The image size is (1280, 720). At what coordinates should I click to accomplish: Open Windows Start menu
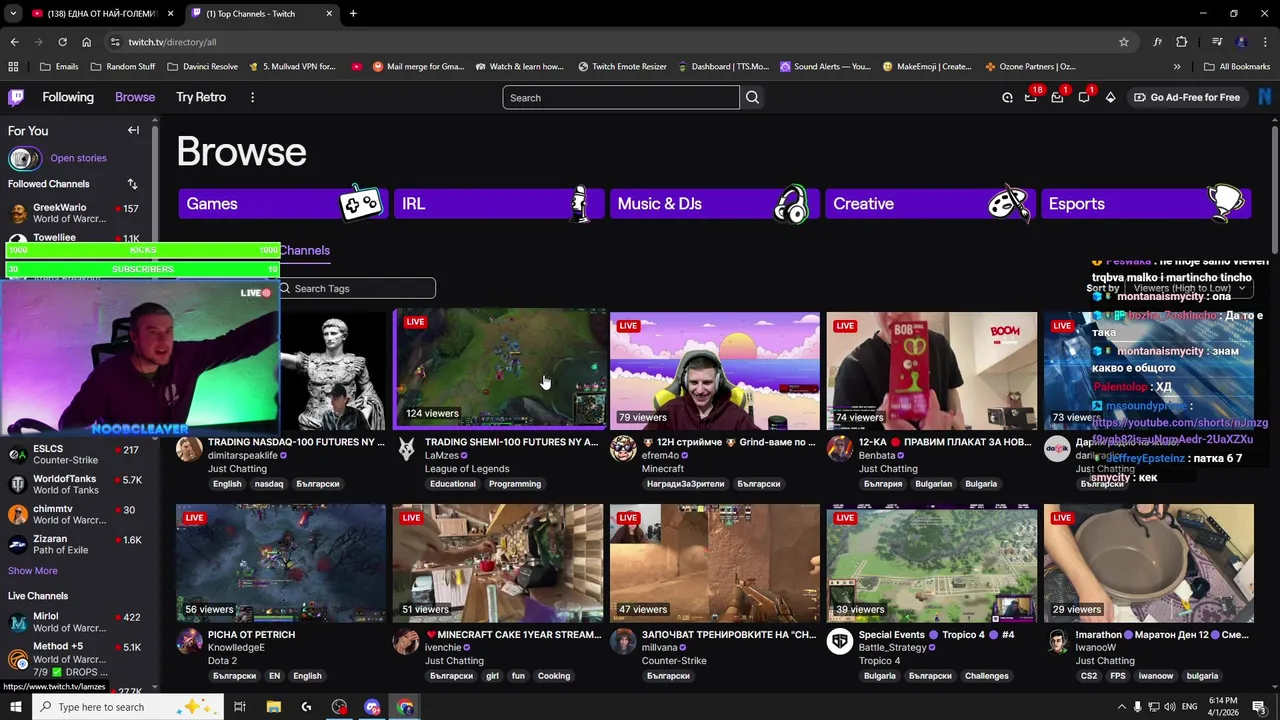pos(15,707)
